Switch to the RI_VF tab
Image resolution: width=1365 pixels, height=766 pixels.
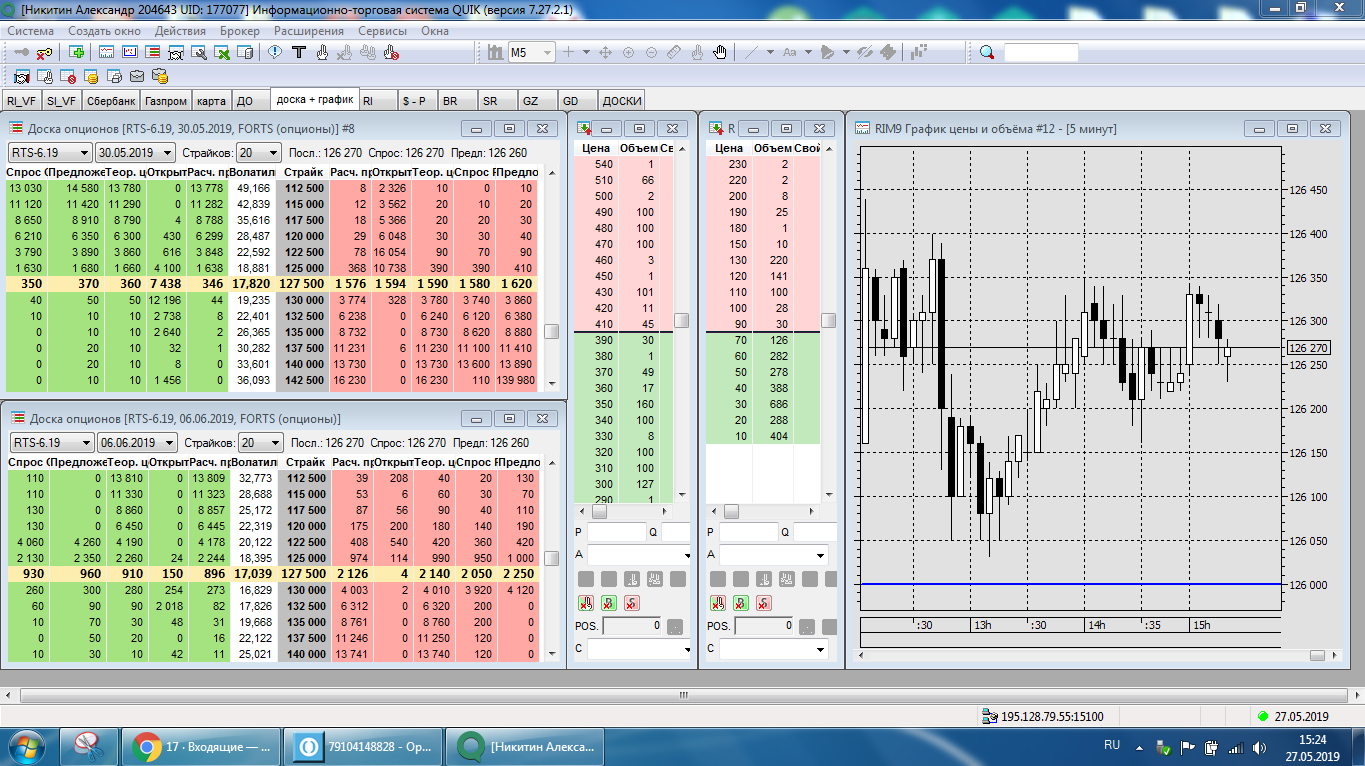tap(21, 101)
